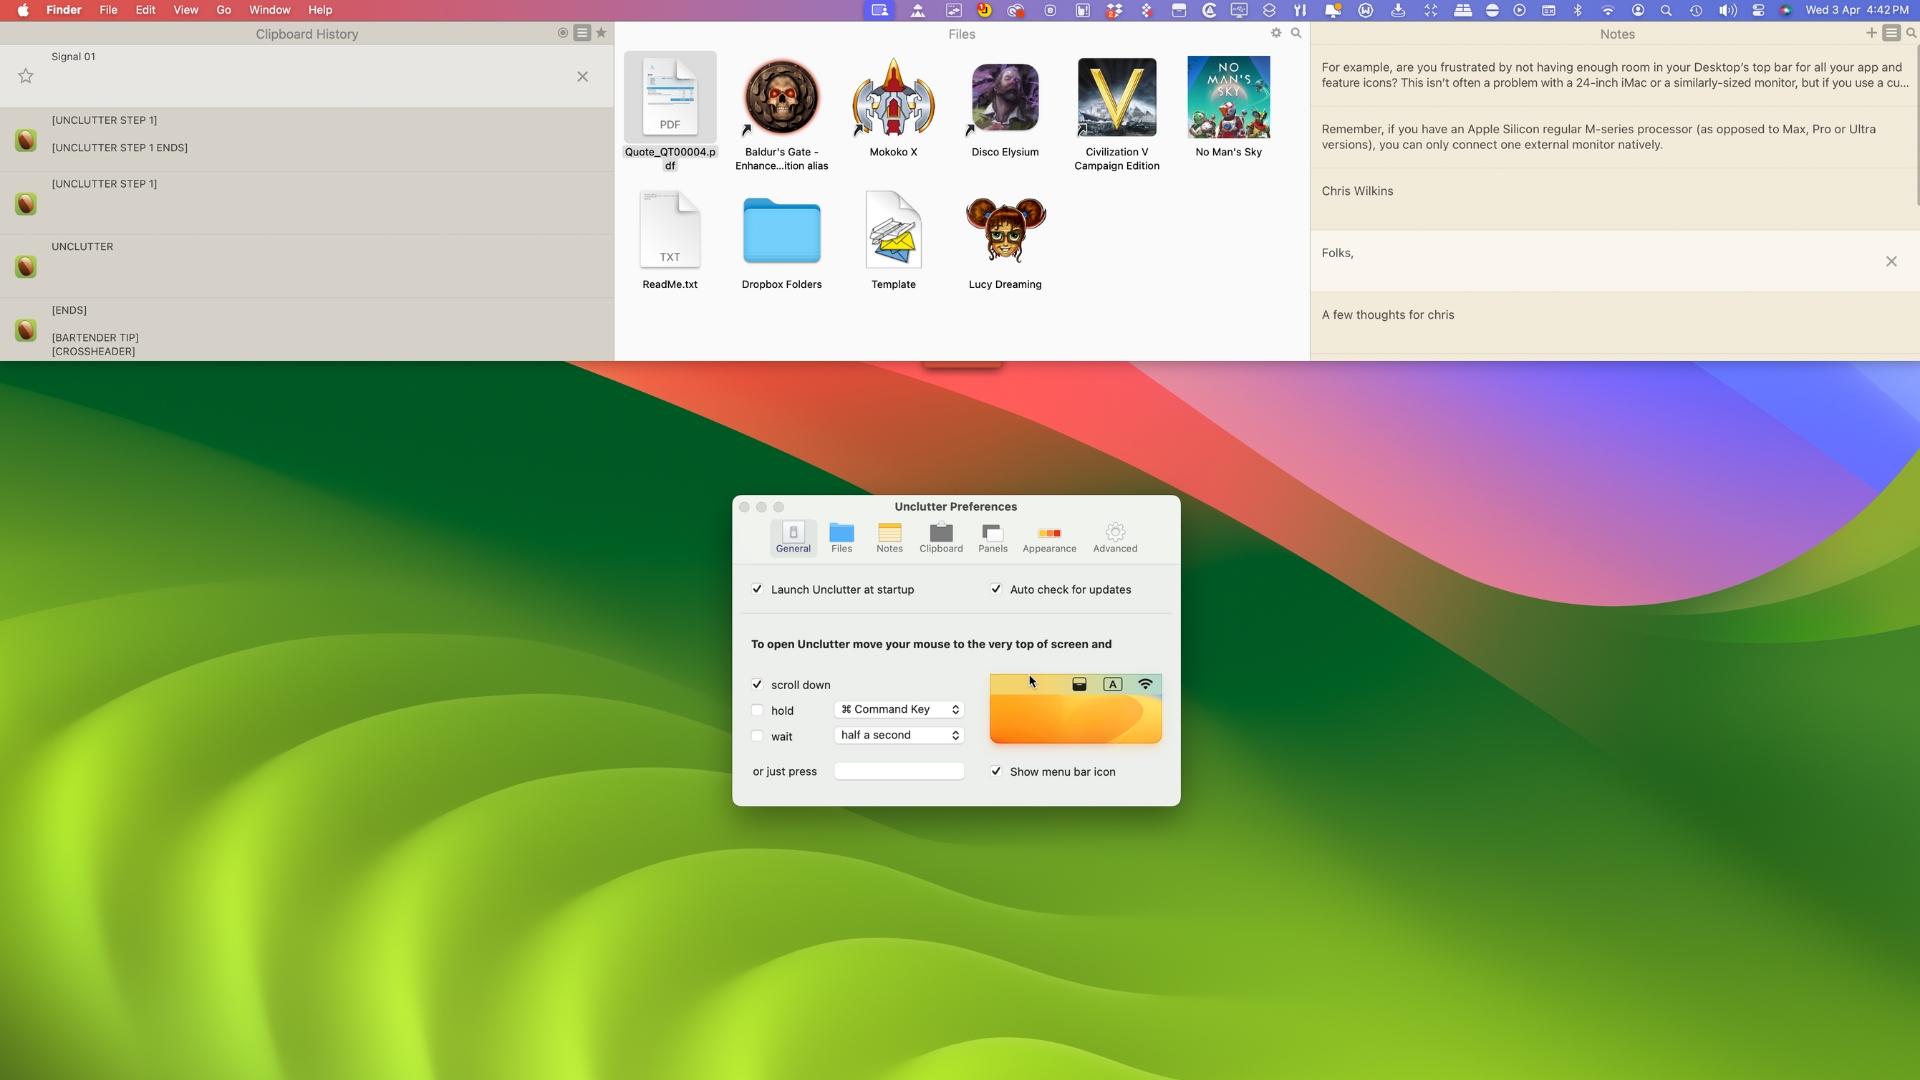Click Finder Window menu item

(269, 11)
